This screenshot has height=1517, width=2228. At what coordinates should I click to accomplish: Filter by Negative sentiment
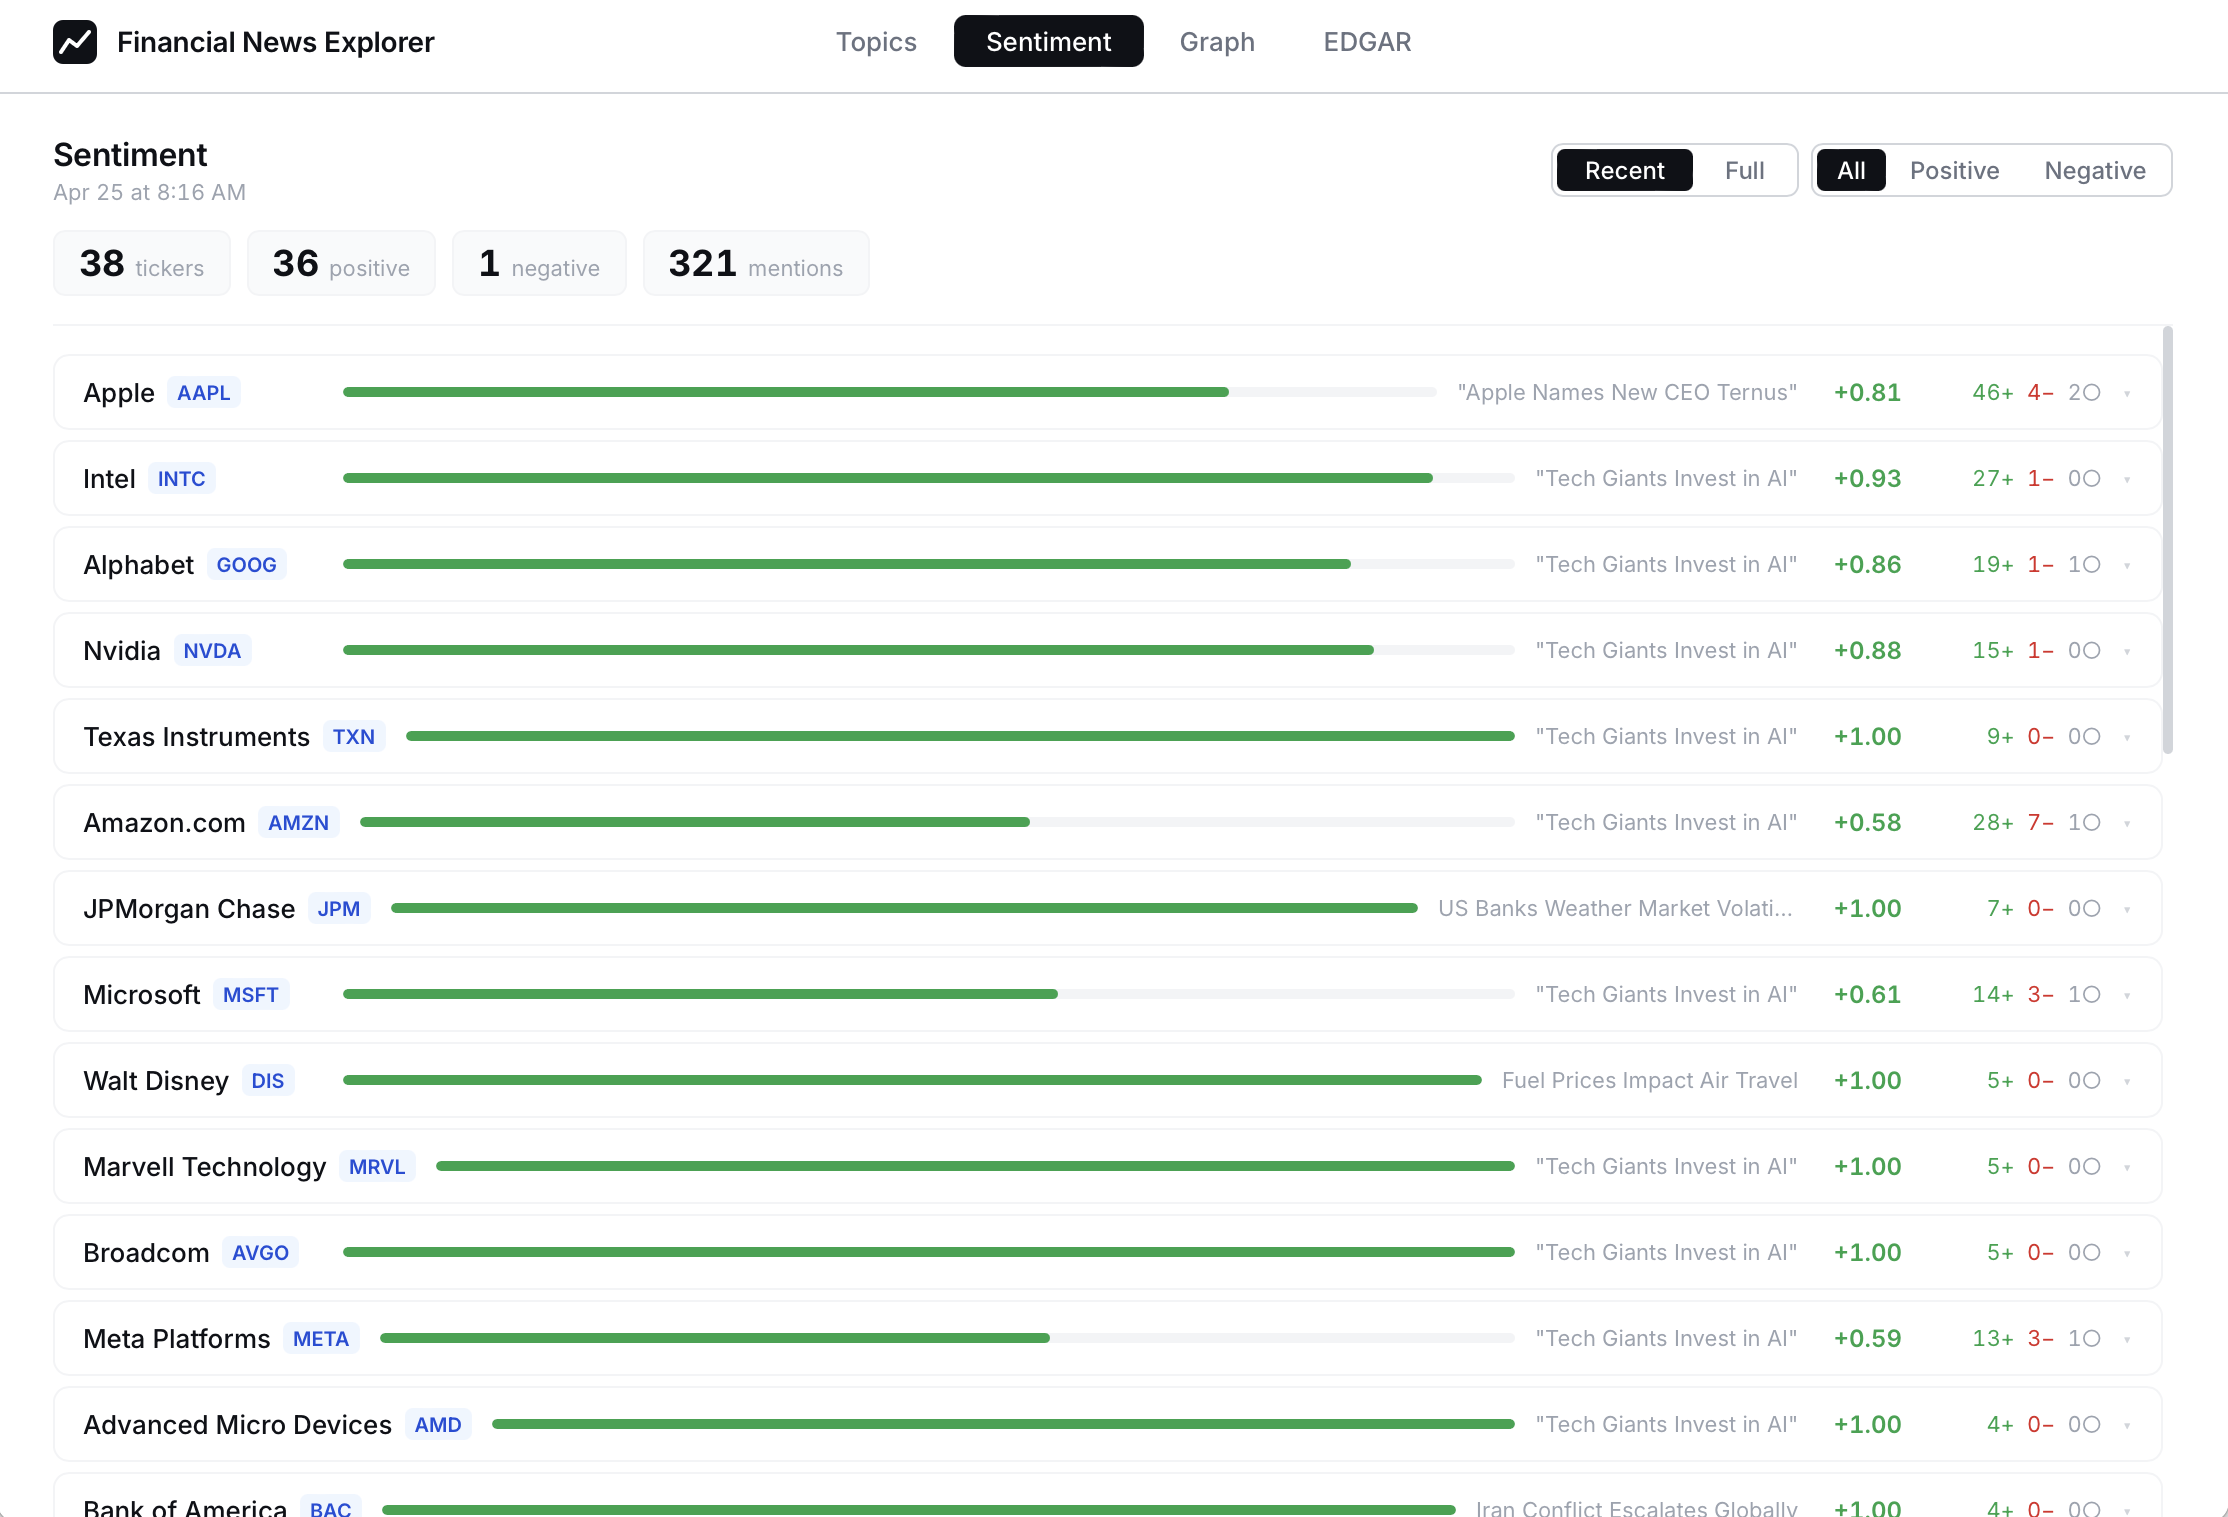(2094, 171)
